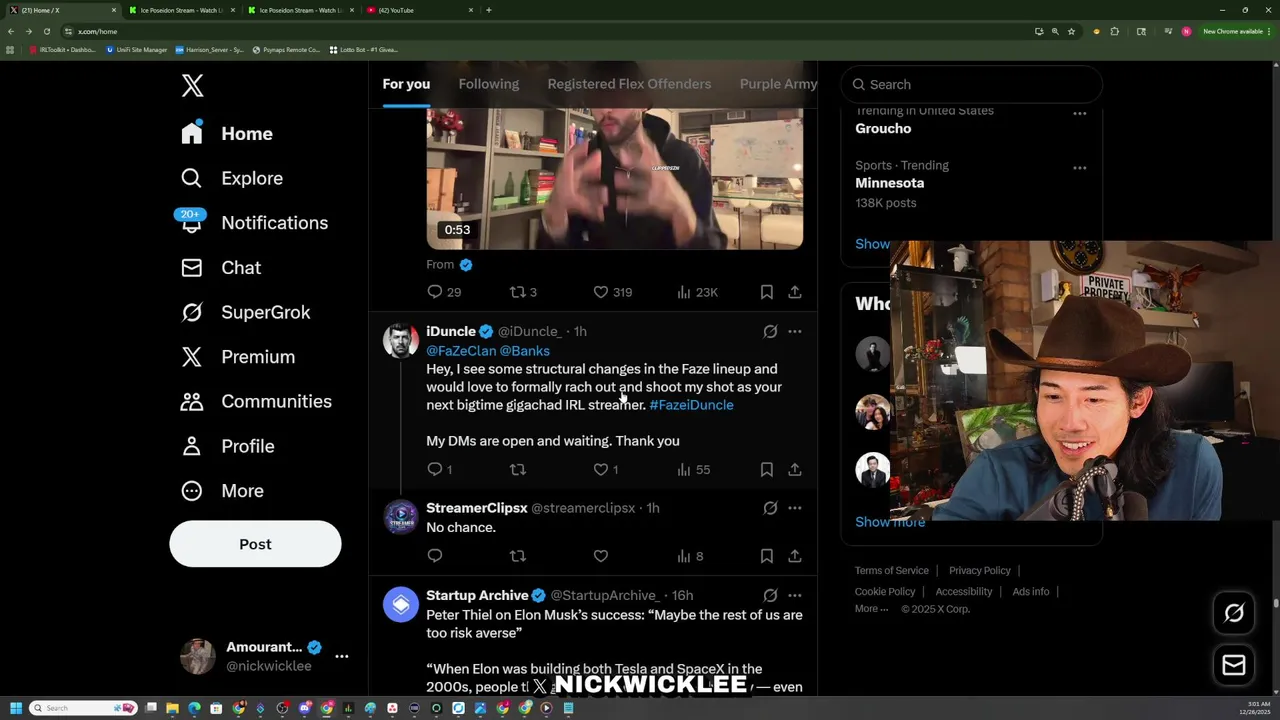Image resolution: width=1280 pixels, height=720 pixels.
Task: Click the @FaZeClan mention
Action: [x=460, y=351]
